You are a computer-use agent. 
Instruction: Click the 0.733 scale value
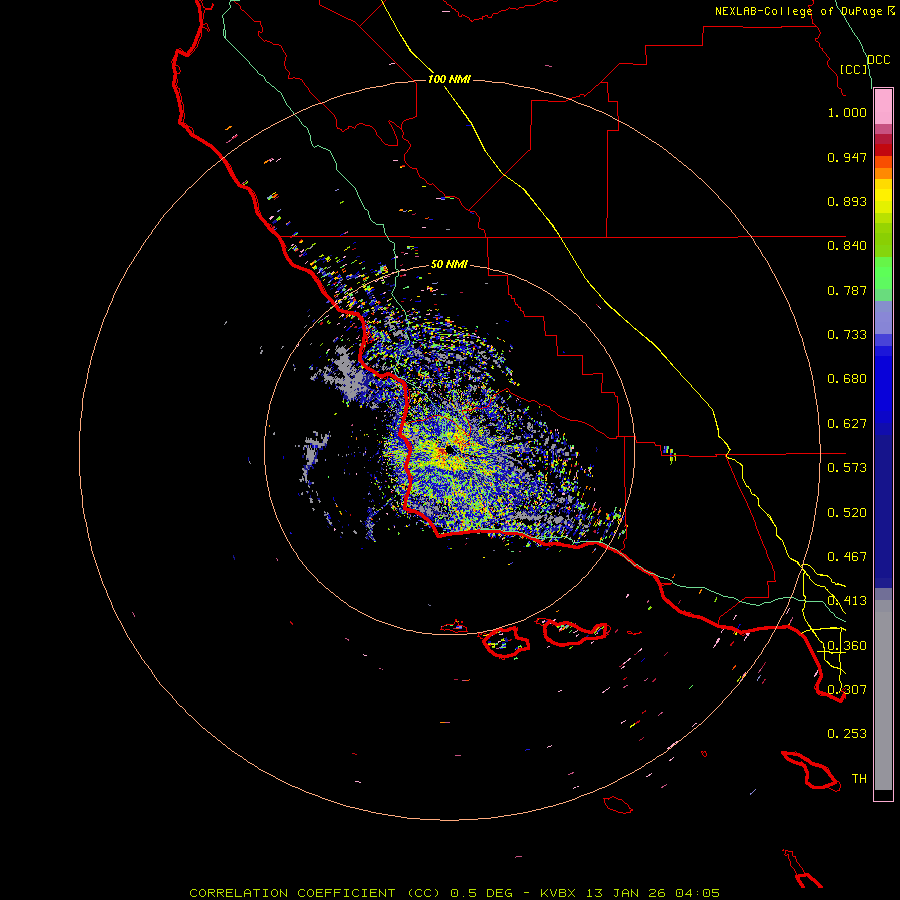[x=847, y=335]
